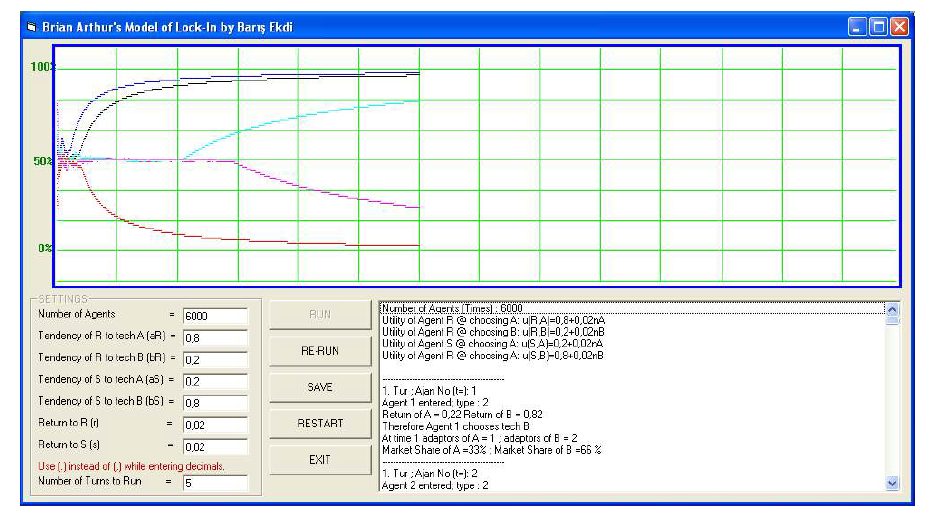Close the Lock-In model window

pyautogui.click(x=899, y=27)
